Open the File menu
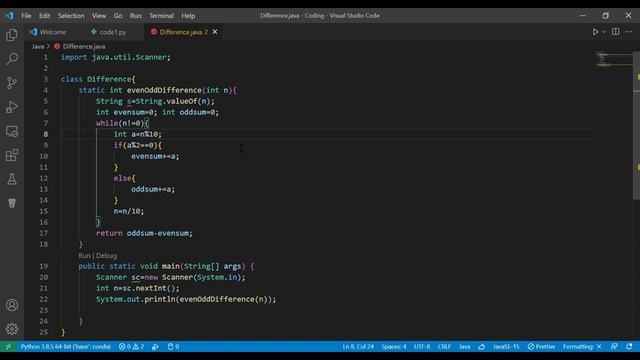The width and height of the screenshot is (640, 360). [26, 16]
